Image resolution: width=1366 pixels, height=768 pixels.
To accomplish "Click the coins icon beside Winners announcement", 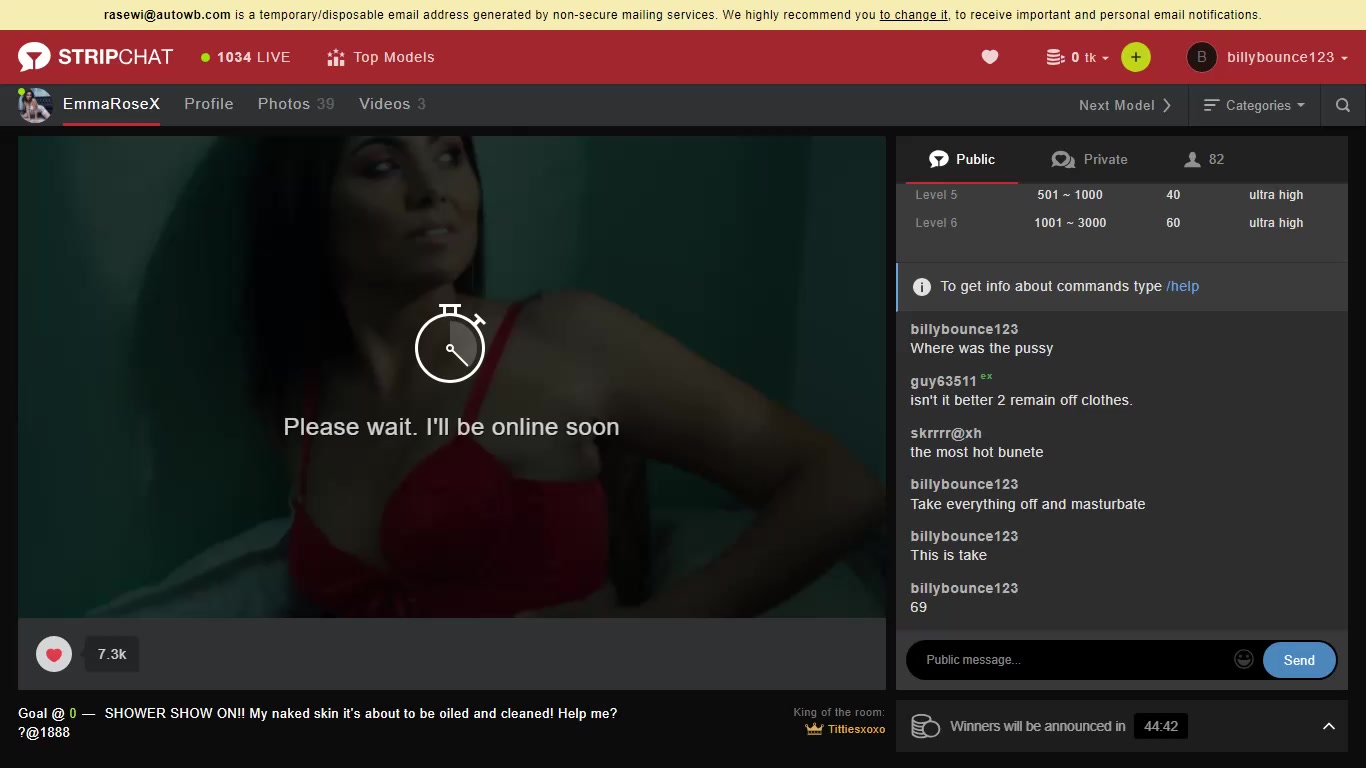I will coord(925,726).
